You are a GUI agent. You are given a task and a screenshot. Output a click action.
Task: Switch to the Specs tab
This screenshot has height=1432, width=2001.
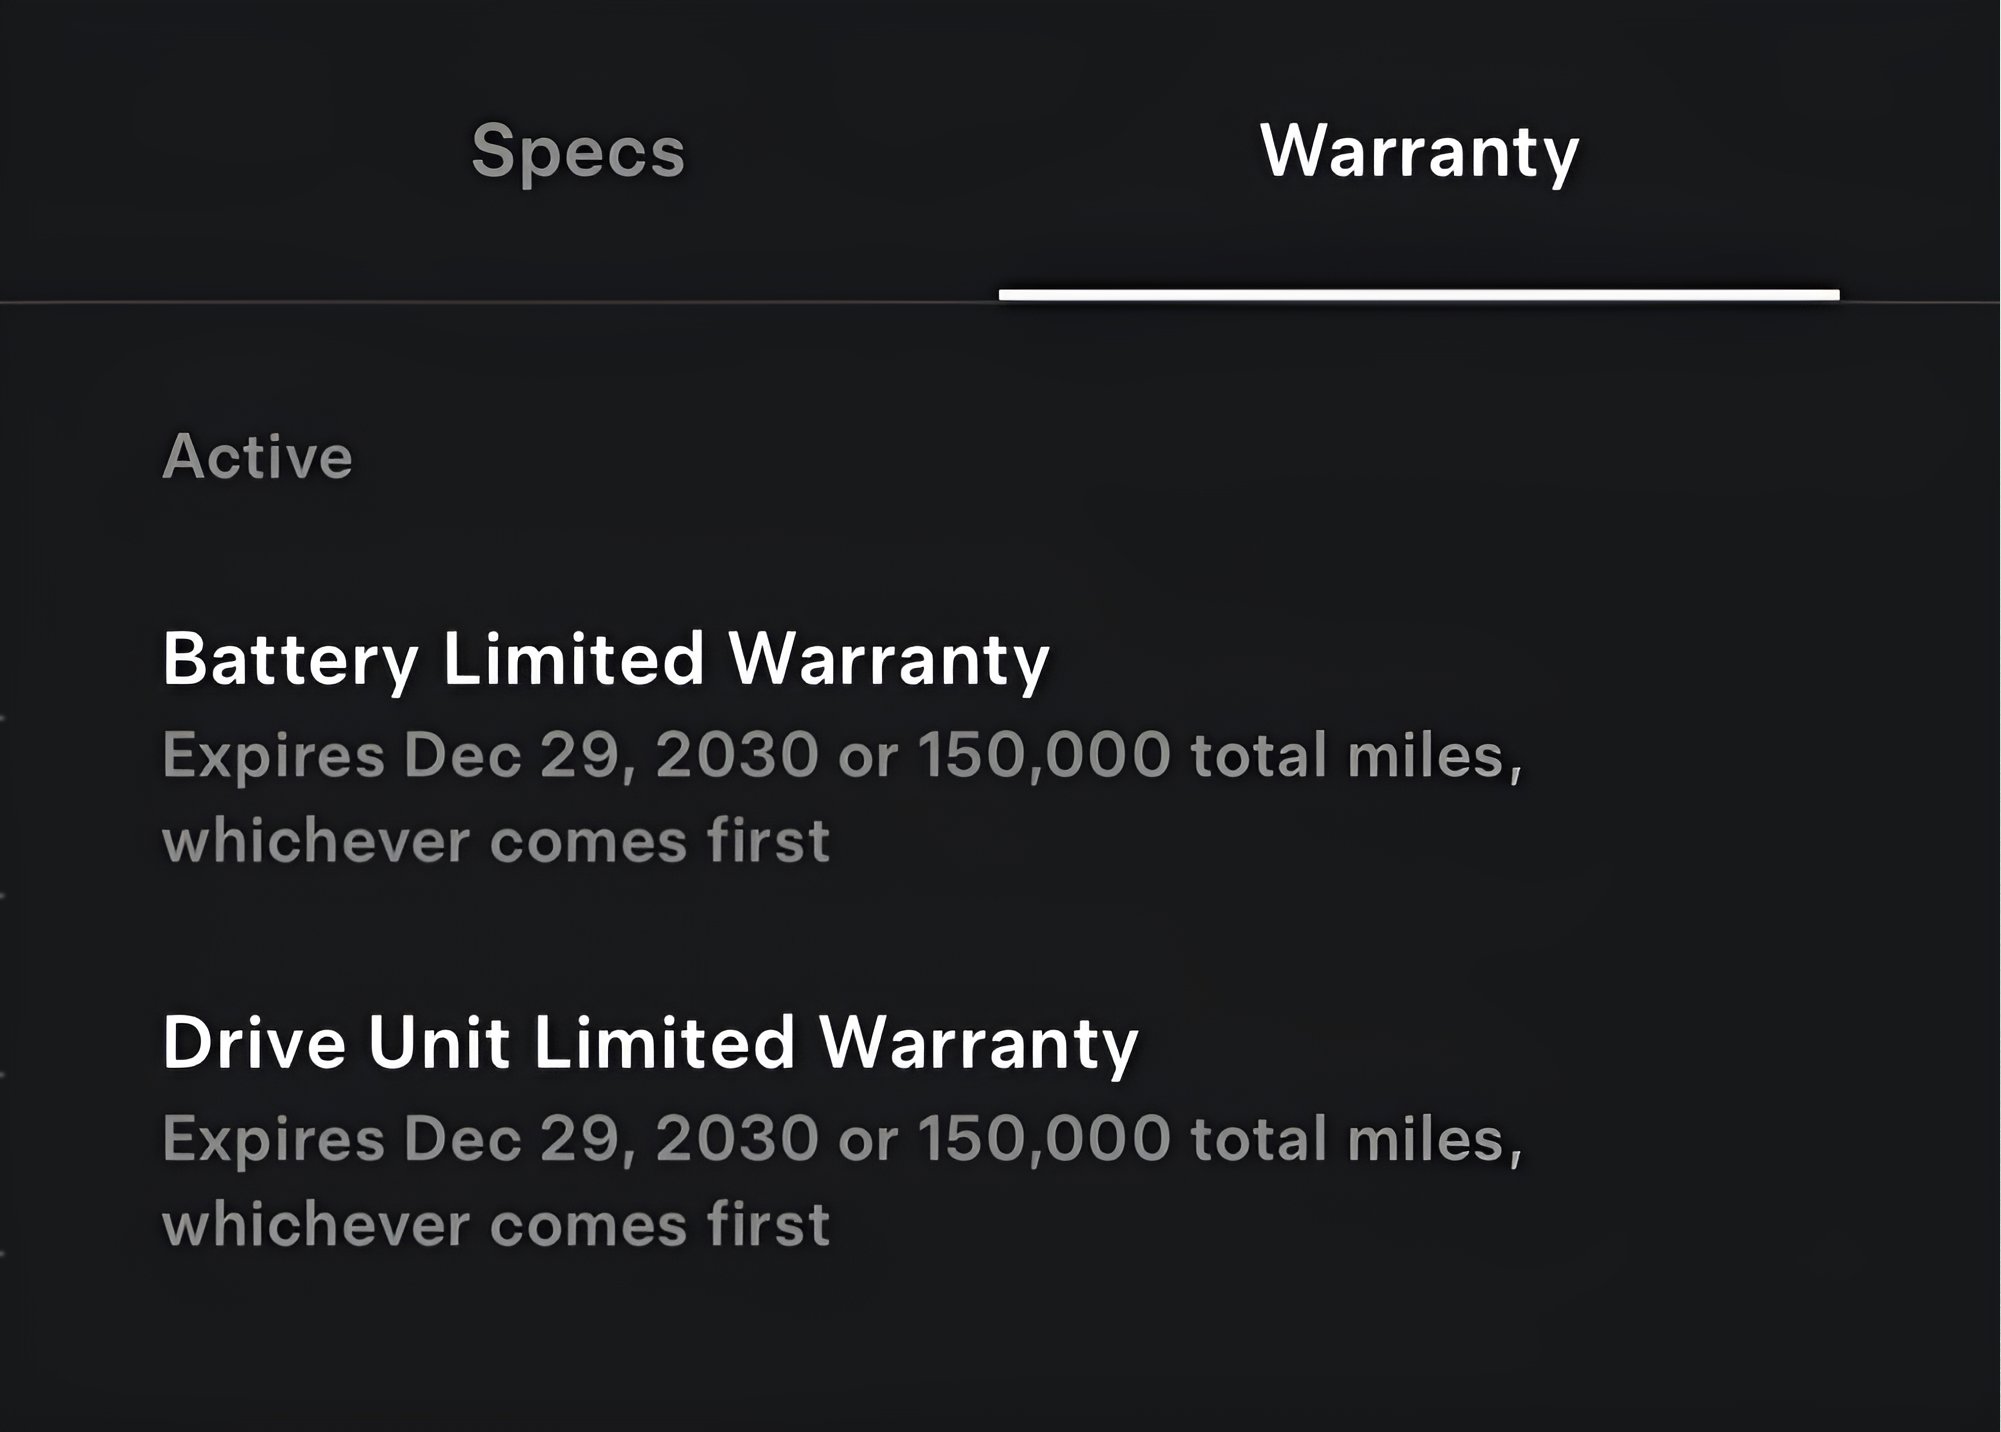(578, 151)
